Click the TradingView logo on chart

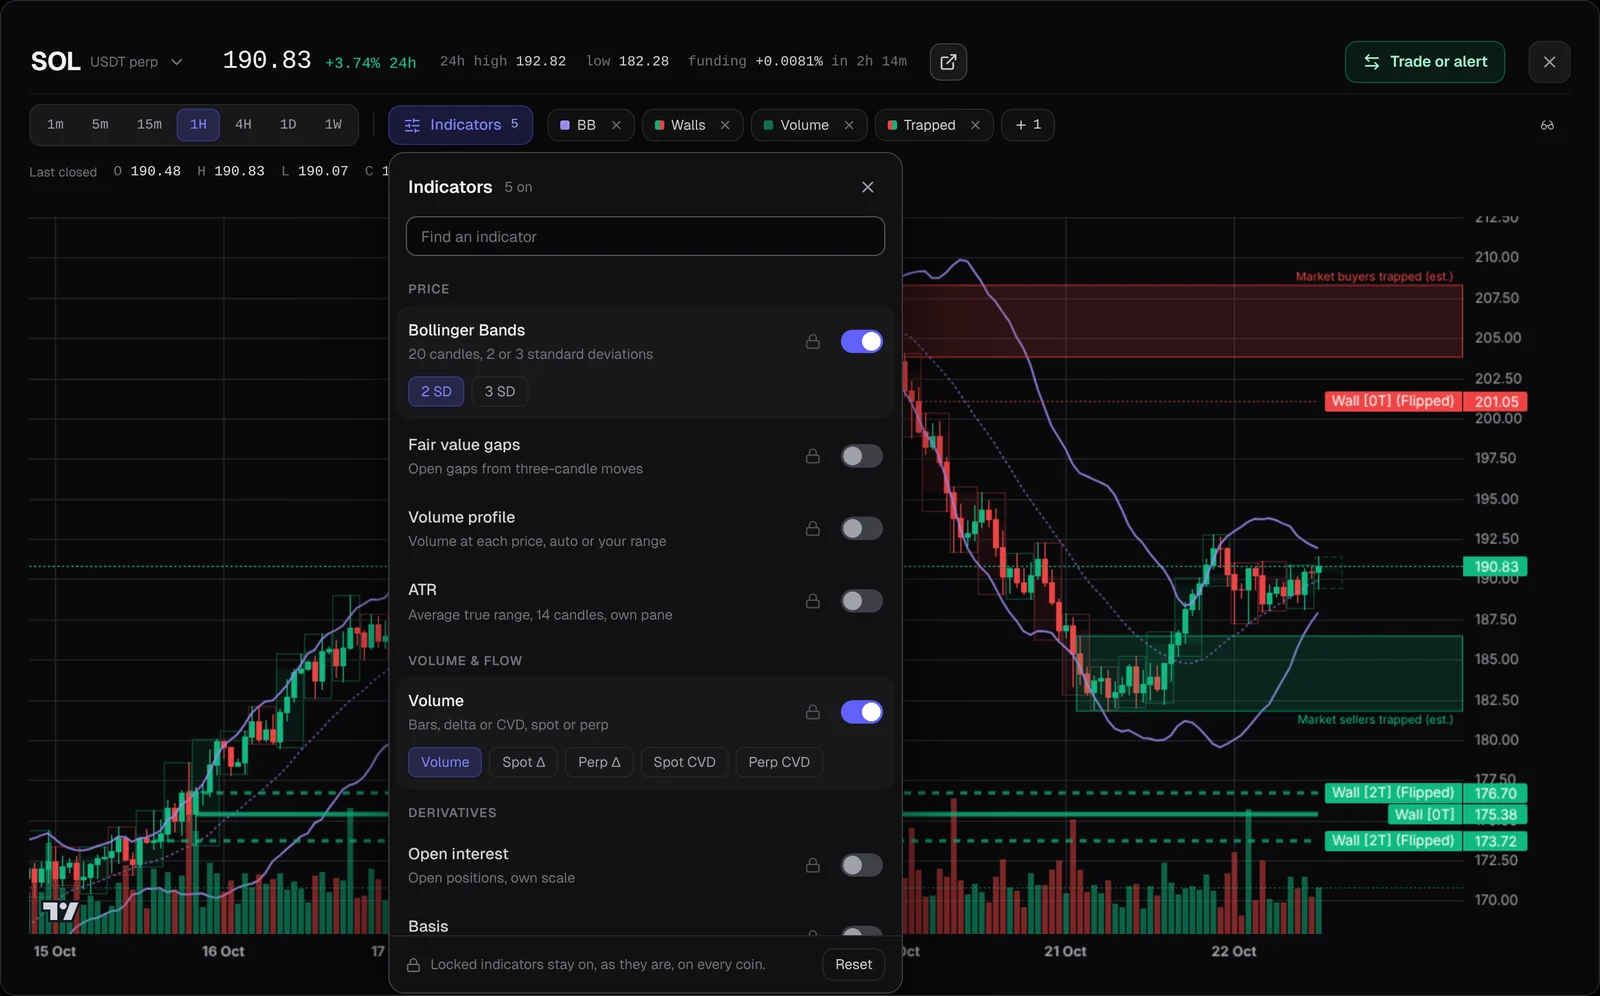coord(59,911)
